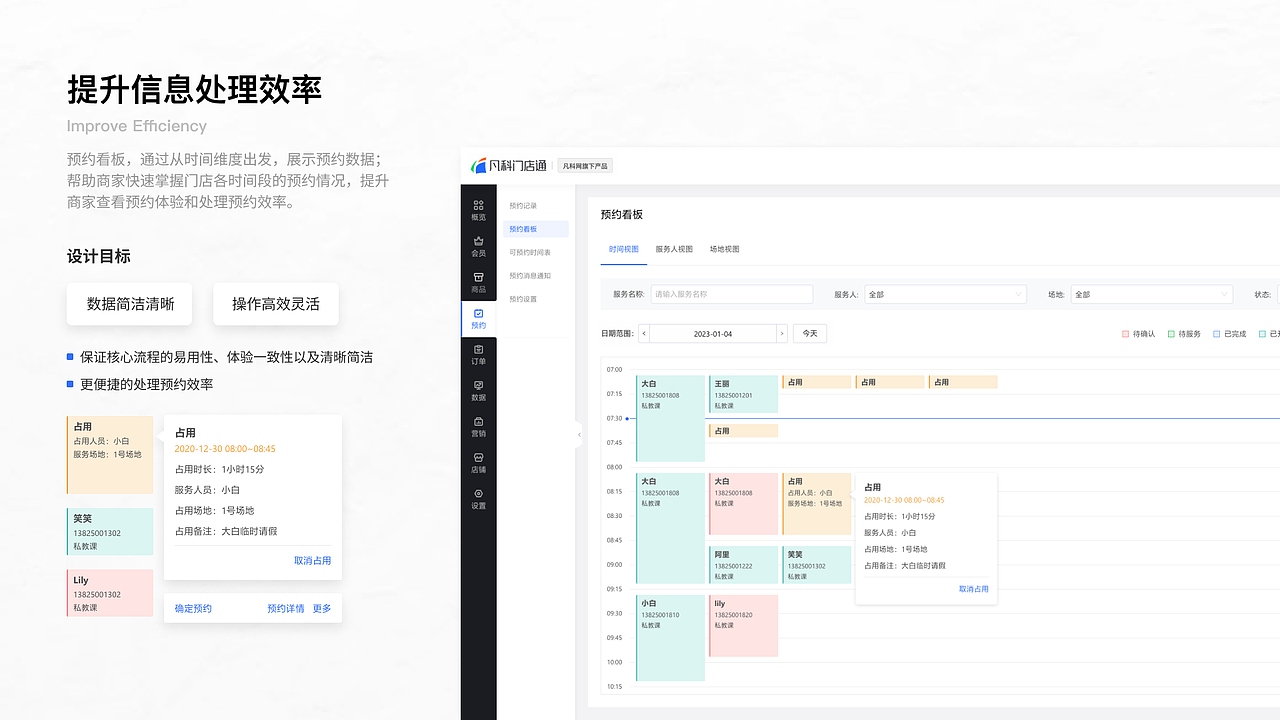The width and height of the screenshot is (1280, 720).
Task: Expand the 状态 dropdown on the right
Action: (1277, 294)
